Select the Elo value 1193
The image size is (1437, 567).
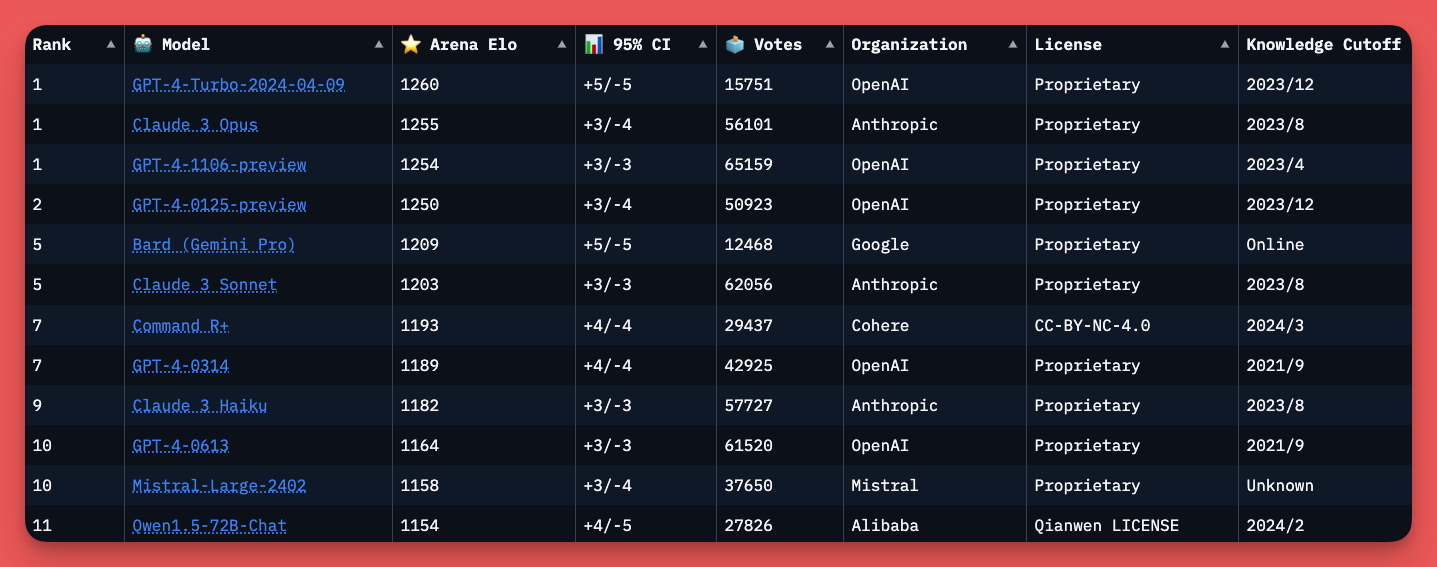pos(419,326)
